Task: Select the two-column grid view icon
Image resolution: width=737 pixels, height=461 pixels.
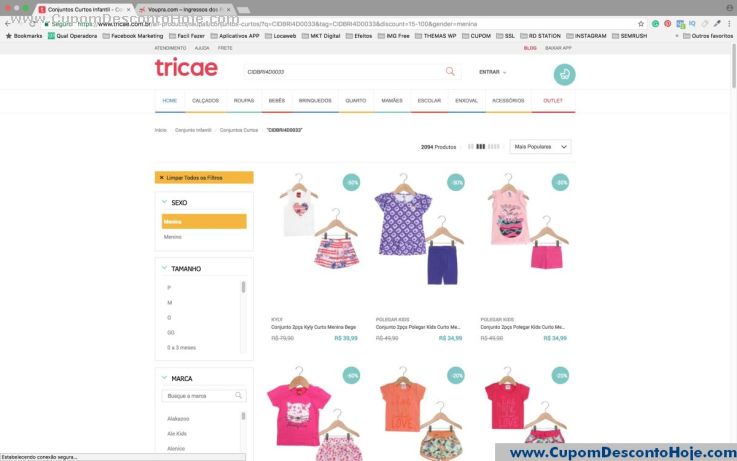Action: pos(471,147)
